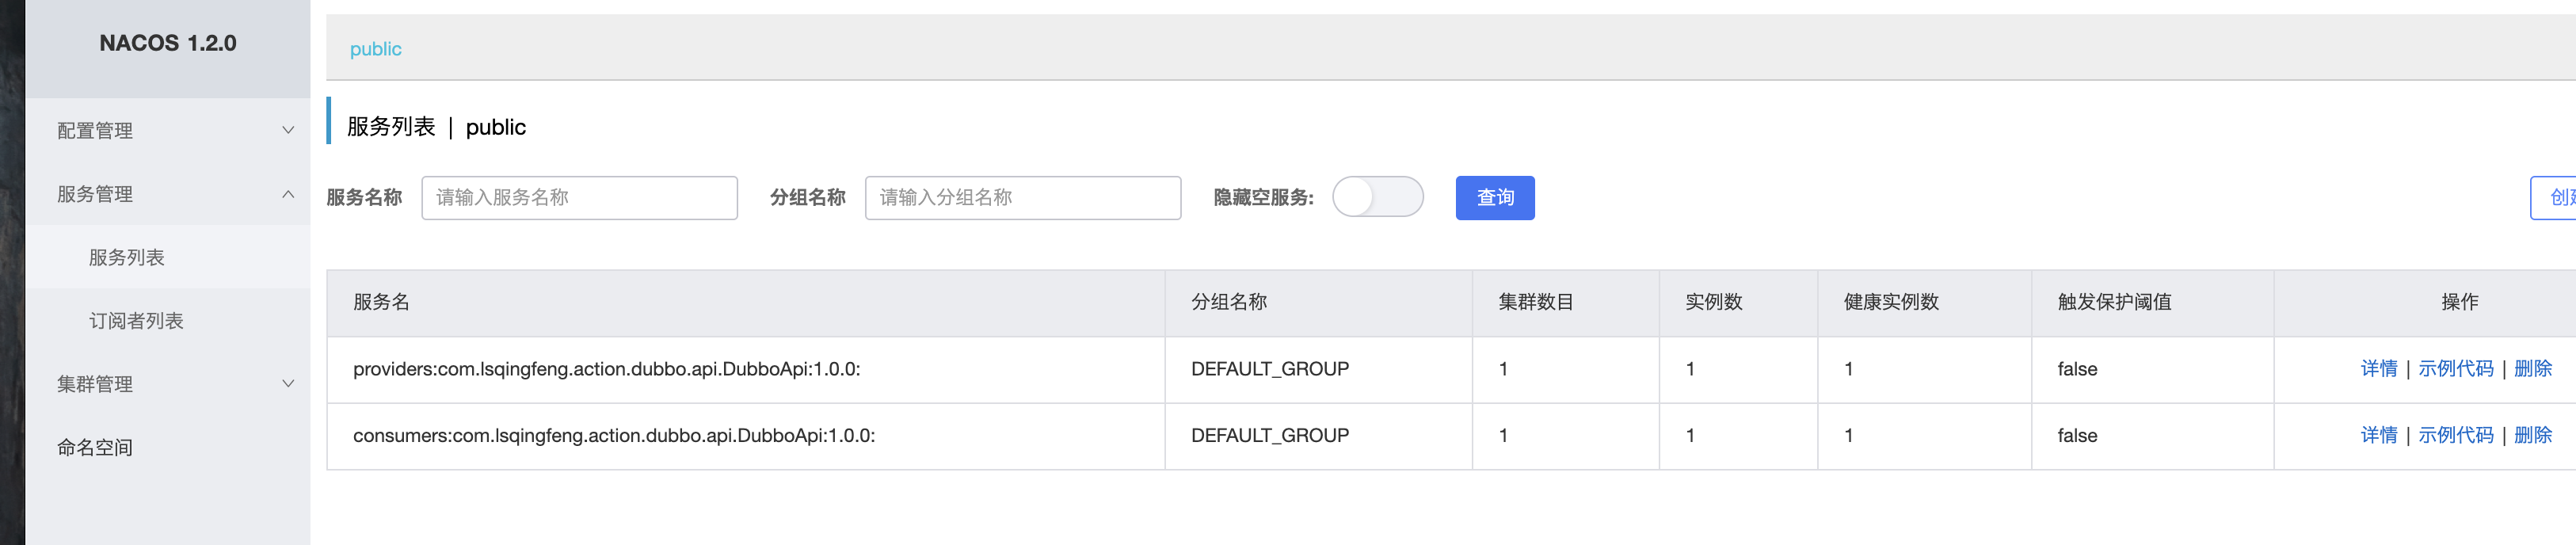Show 示例代码 for the providers service
The image size is (2576, 545).
point(2455,369)
